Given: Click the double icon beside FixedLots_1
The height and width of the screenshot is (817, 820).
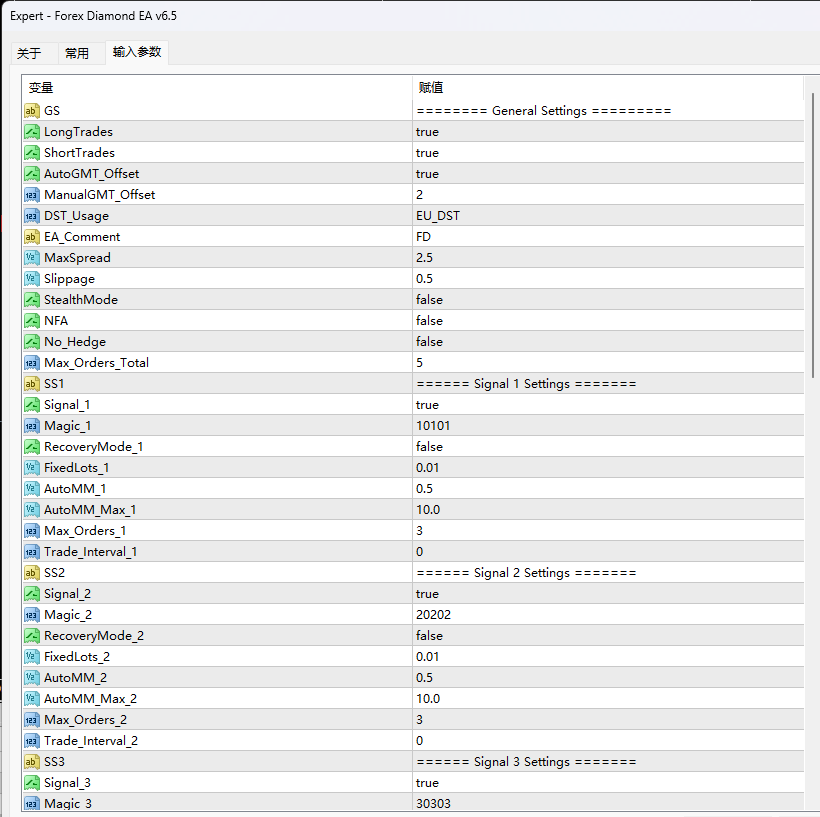Looking at the screenshot, I should [31, 468].
